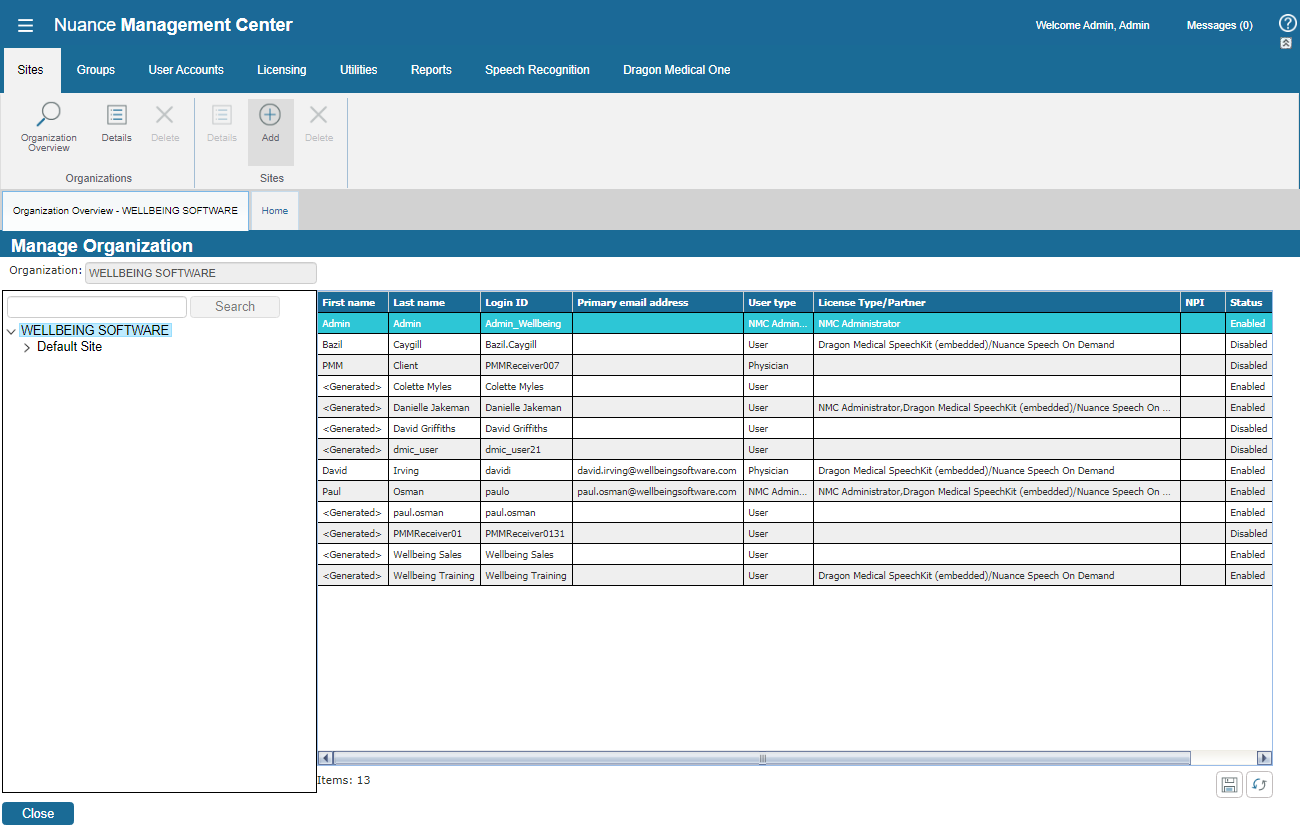Click the paulo login ID cell
Image resolution: width=1300 pixels, height=840 pixels.
click(526, 491)
